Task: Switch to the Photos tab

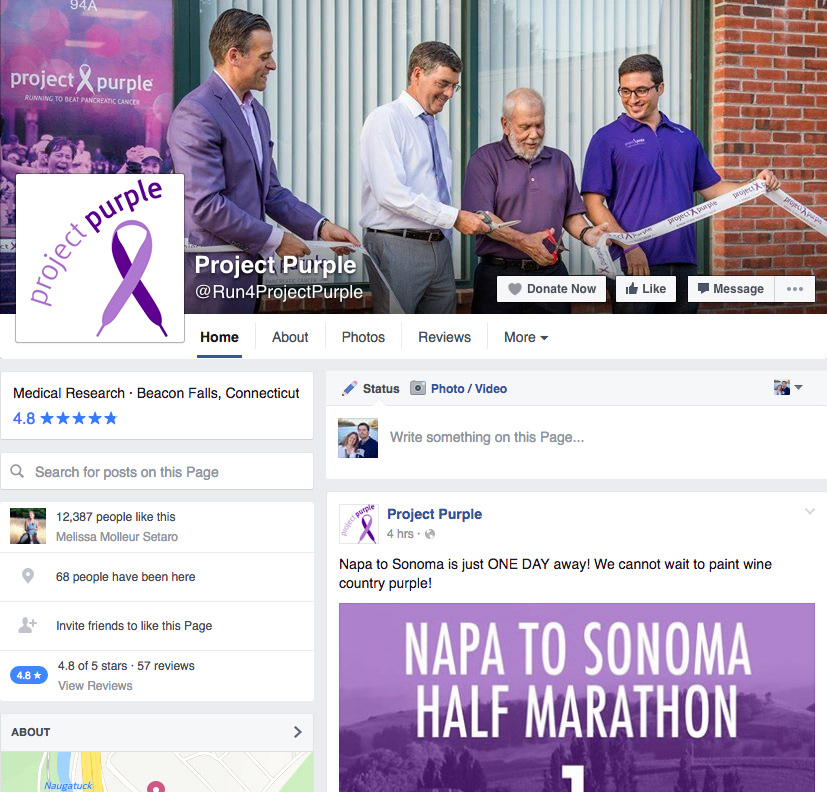Action: pyautogui.click(x=363, y=337)
